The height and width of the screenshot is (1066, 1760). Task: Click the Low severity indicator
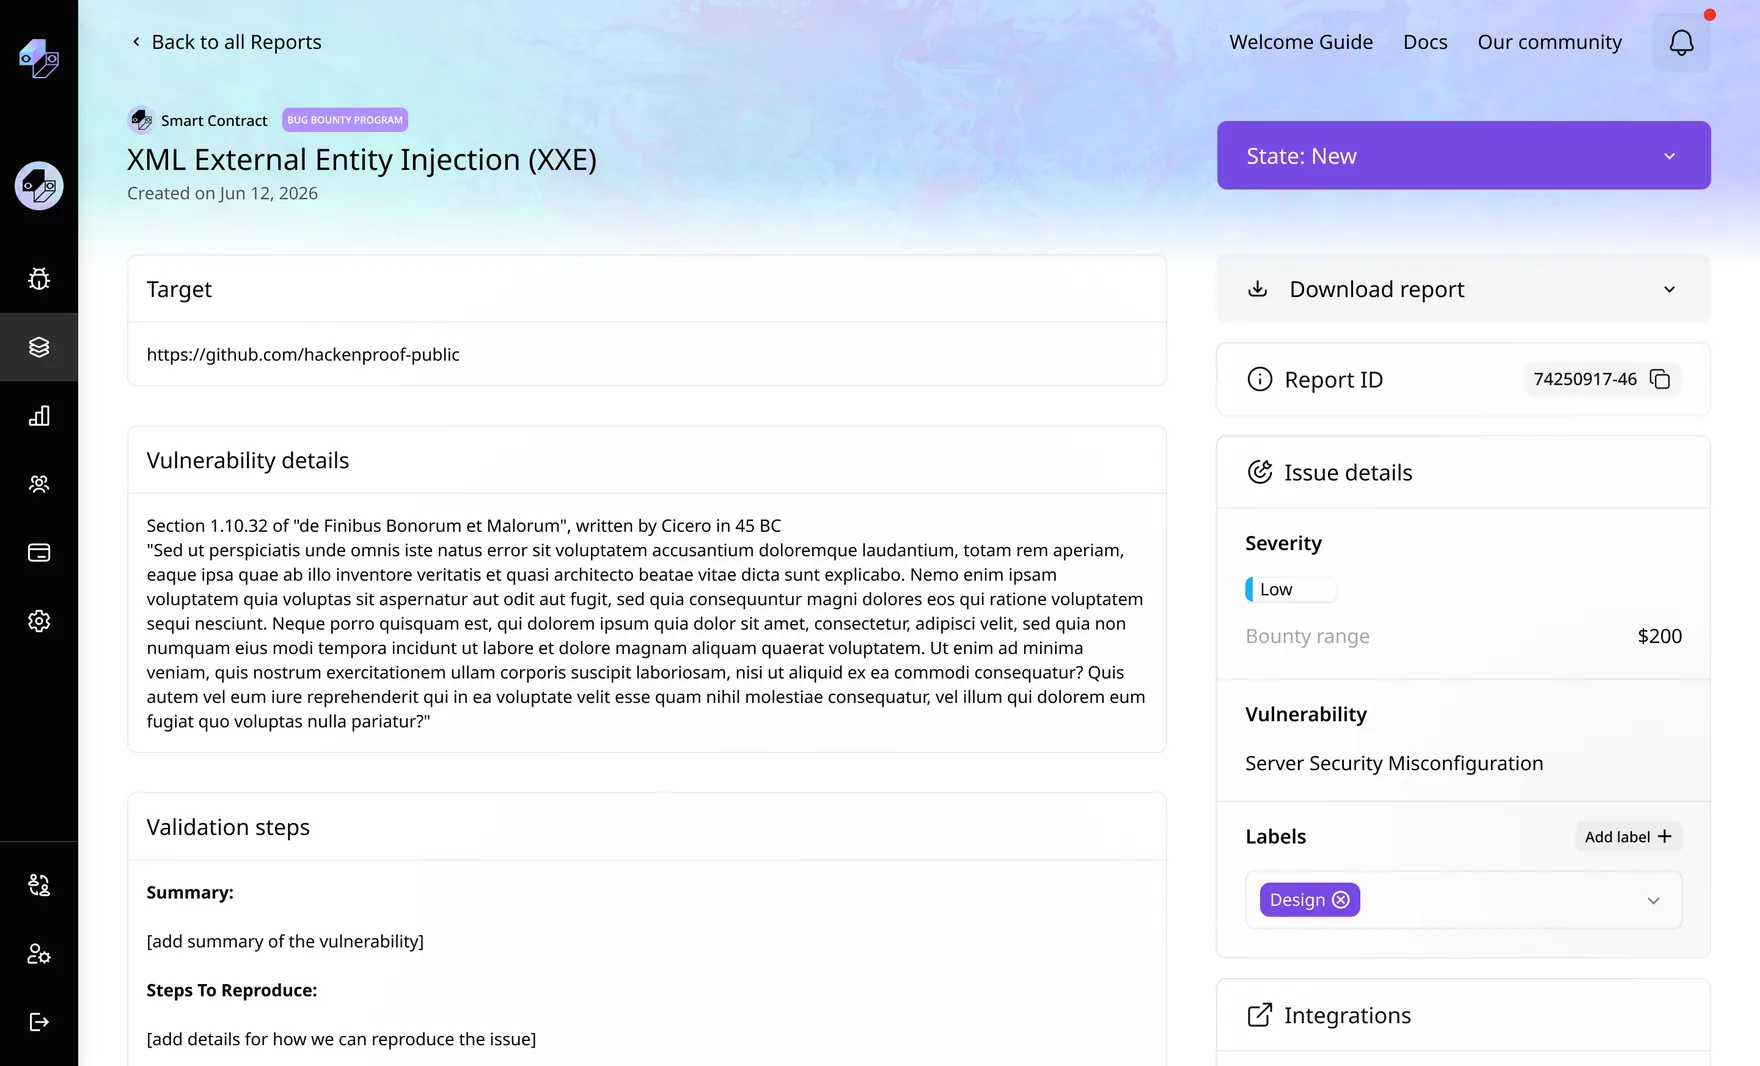(1290, 590)
